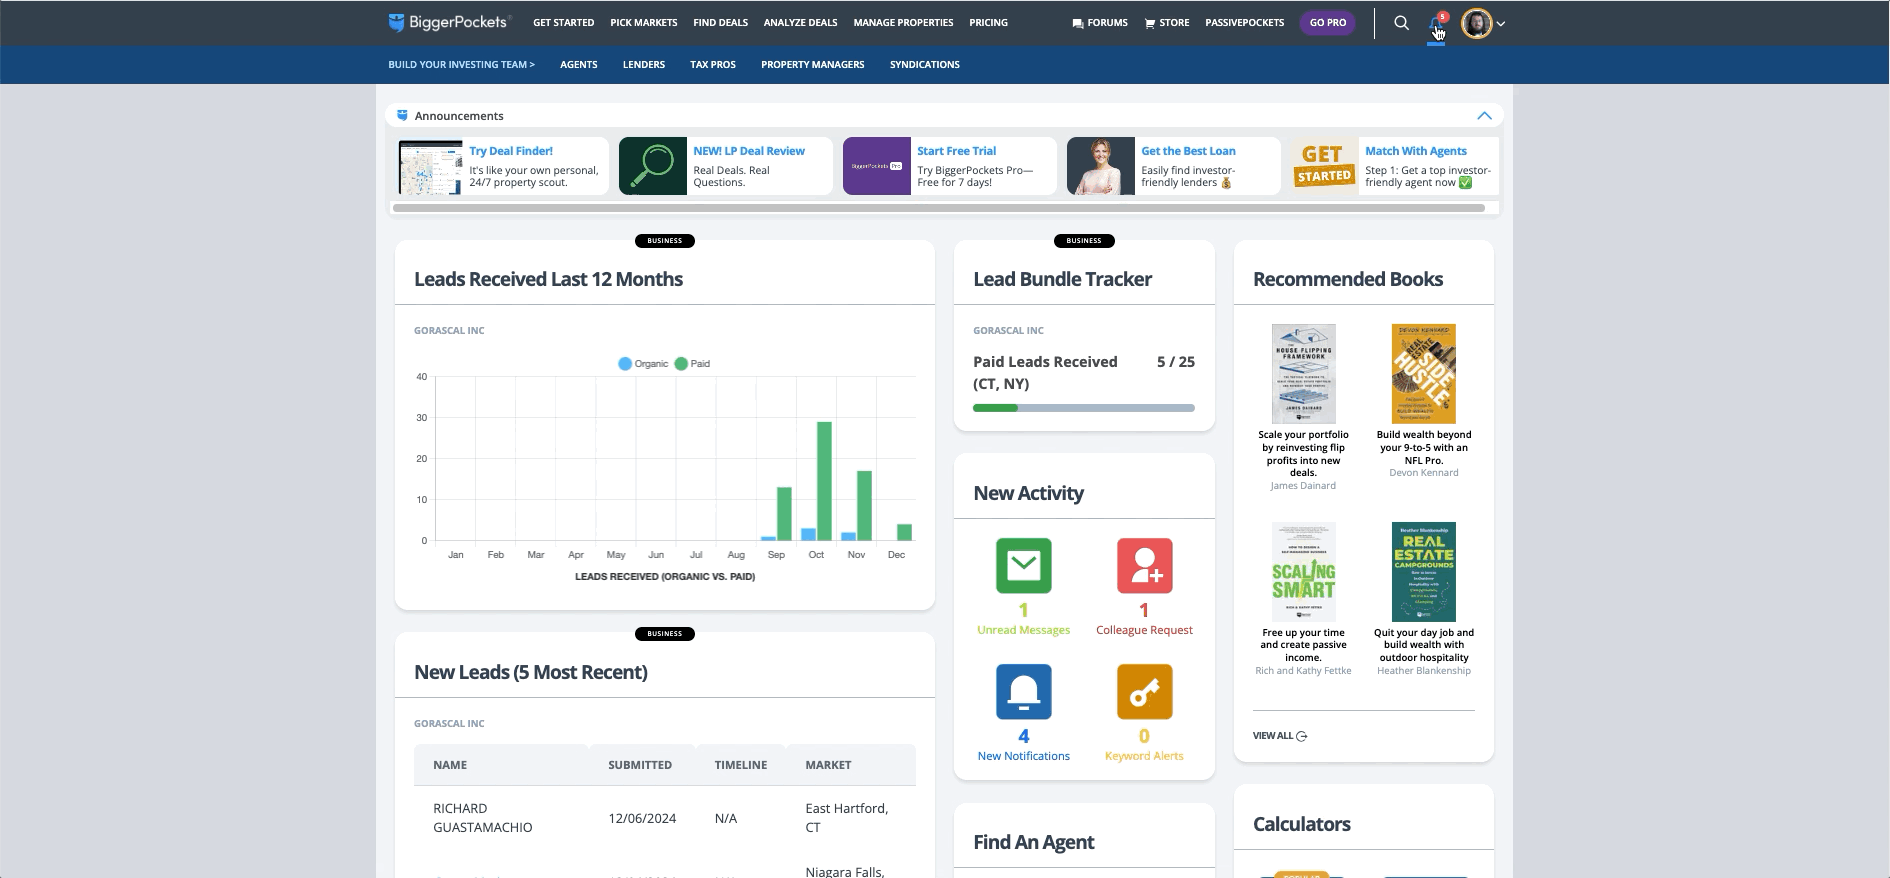Click the New Notifications bell tile
This screenshot has height=878, width=1890.
click(1023, 692)
